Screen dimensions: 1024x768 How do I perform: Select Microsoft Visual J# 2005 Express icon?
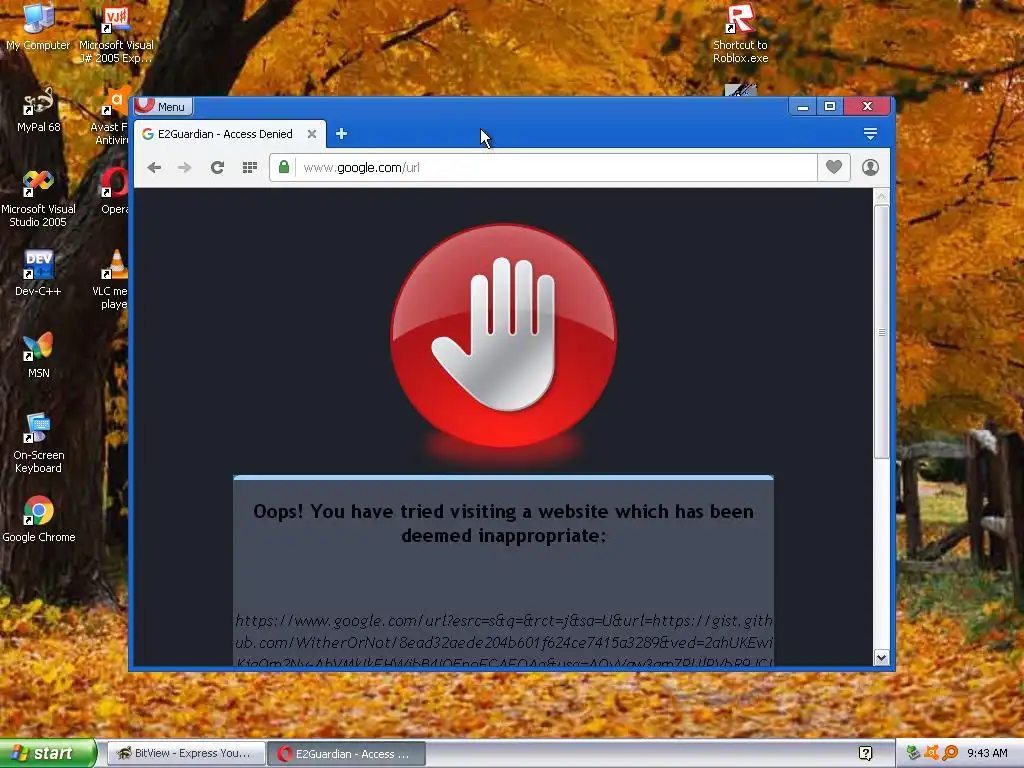(x=116, y=34)
